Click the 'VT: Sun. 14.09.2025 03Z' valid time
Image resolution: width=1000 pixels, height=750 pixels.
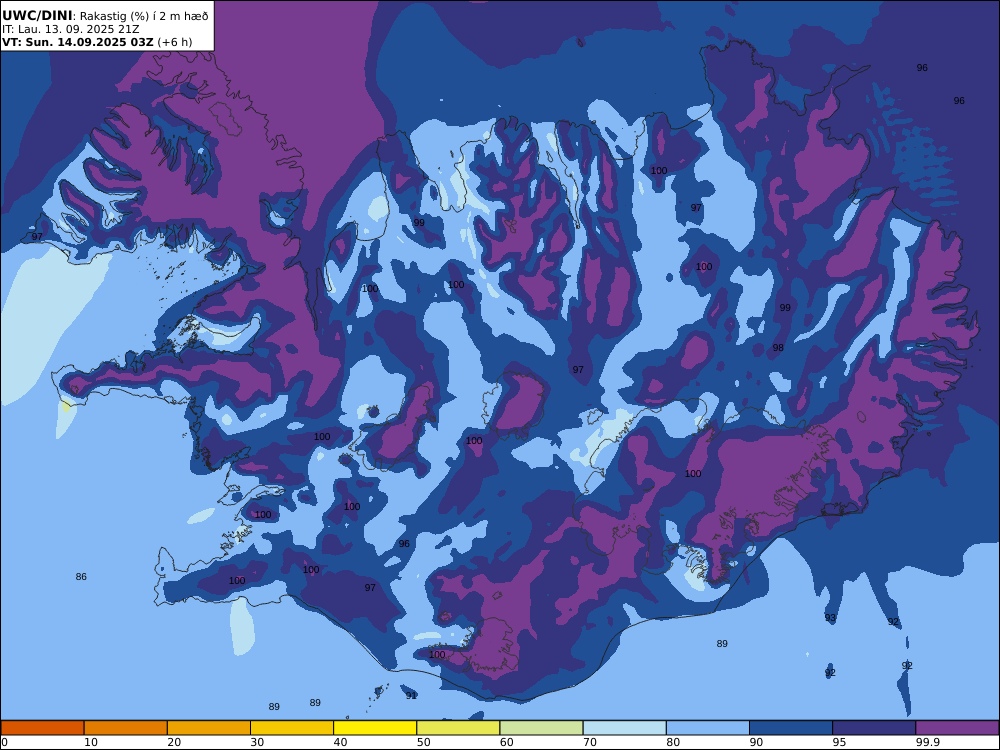78,42
